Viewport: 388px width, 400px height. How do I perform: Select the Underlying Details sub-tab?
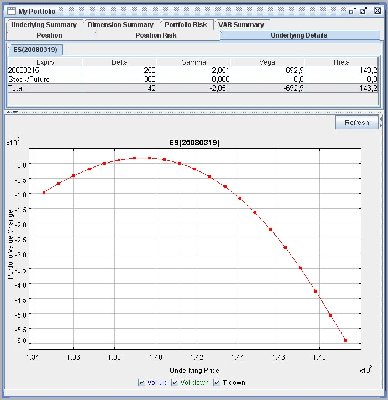[x=299, y=35]
